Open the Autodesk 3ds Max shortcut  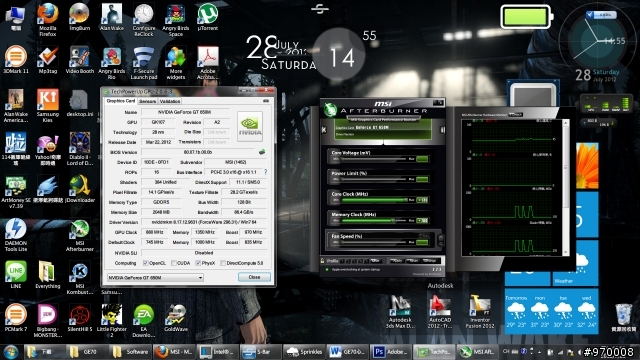click(x=400, y=311)
